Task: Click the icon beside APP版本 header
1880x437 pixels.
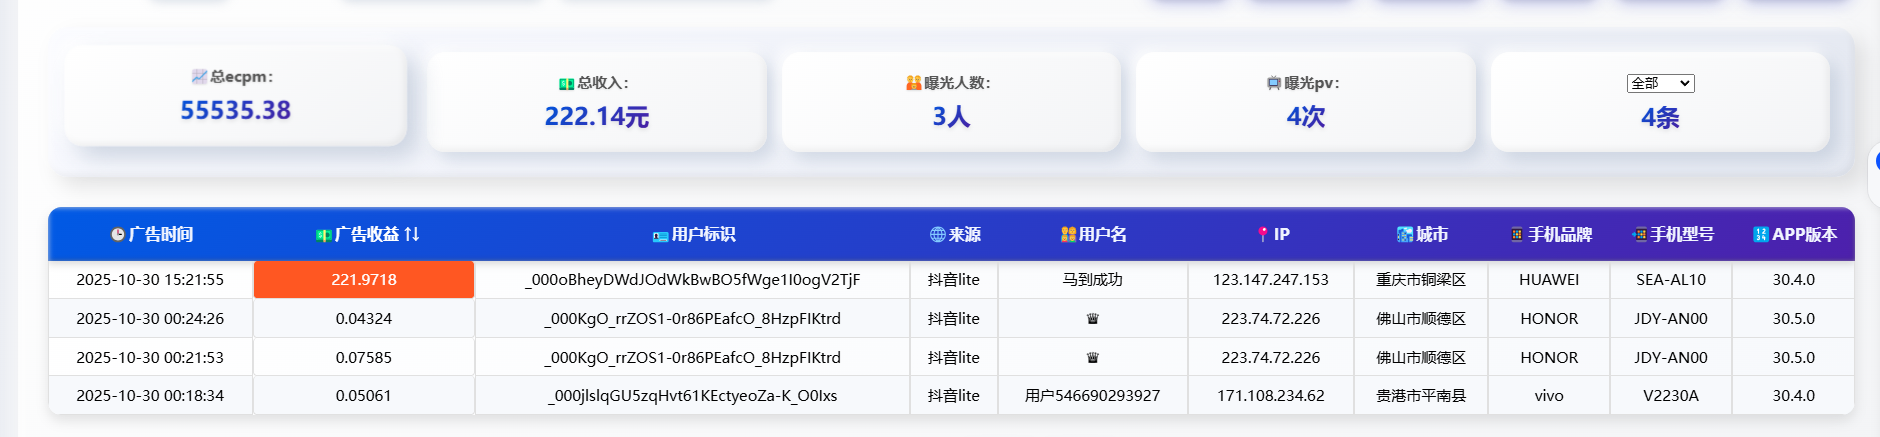Action: (1761, 235)
